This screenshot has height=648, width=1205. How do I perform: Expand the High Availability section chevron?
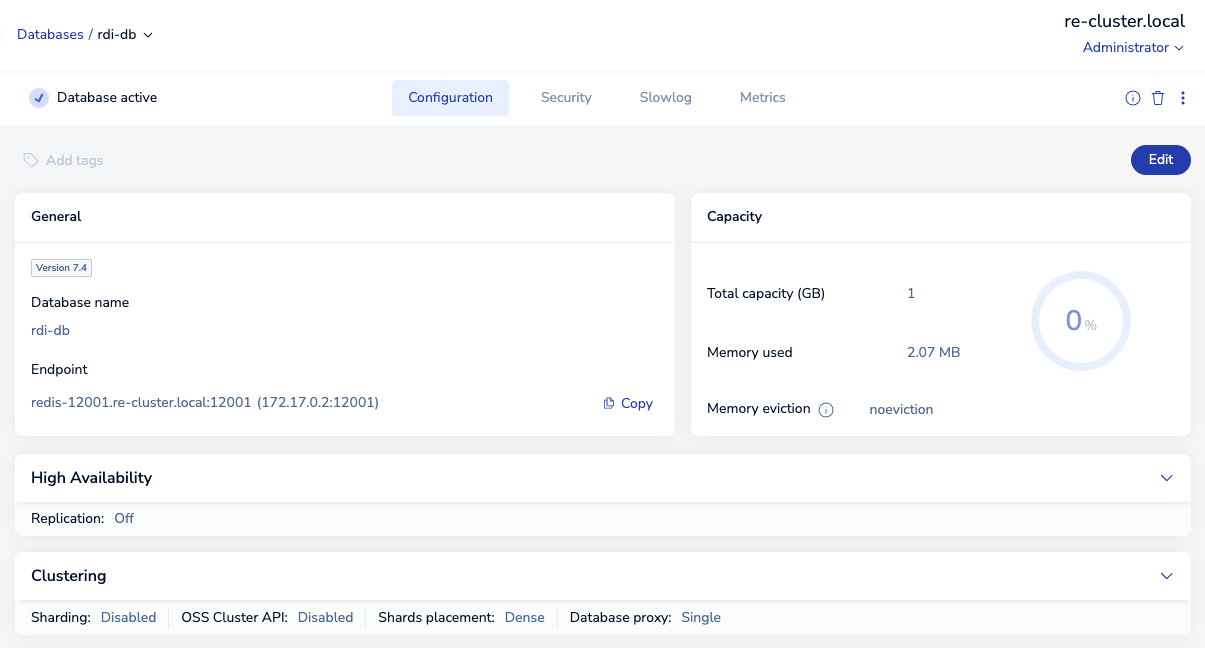[1166, 478]
